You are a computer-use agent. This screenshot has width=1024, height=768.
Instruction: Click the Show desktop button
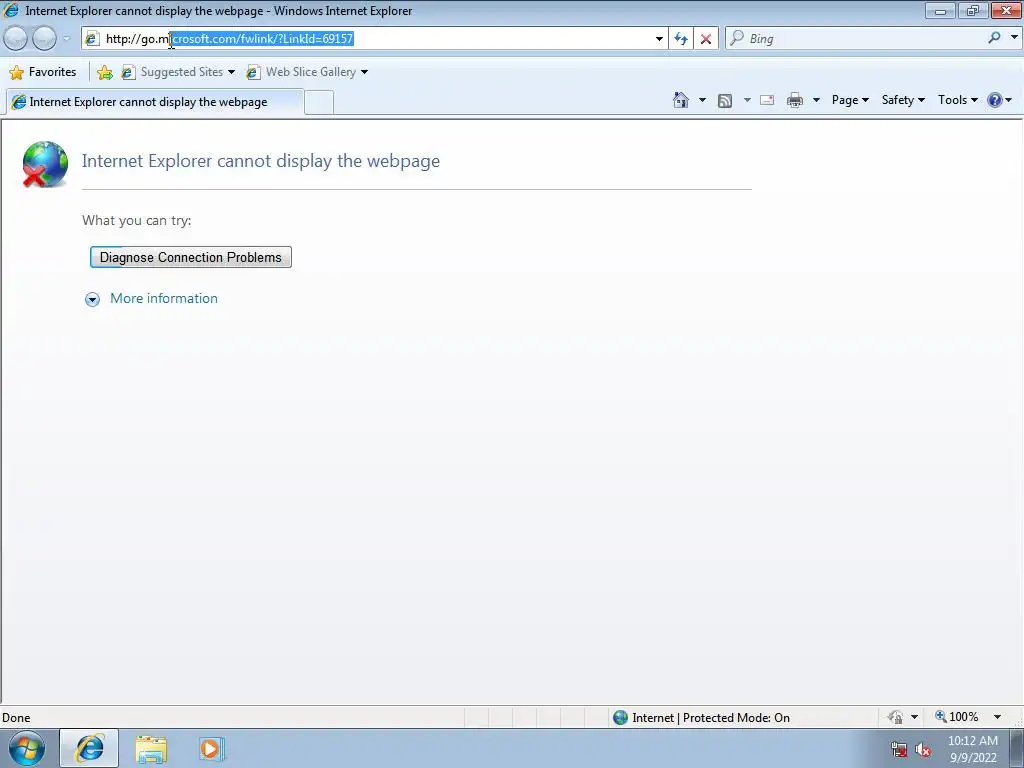coord(1016,749)
